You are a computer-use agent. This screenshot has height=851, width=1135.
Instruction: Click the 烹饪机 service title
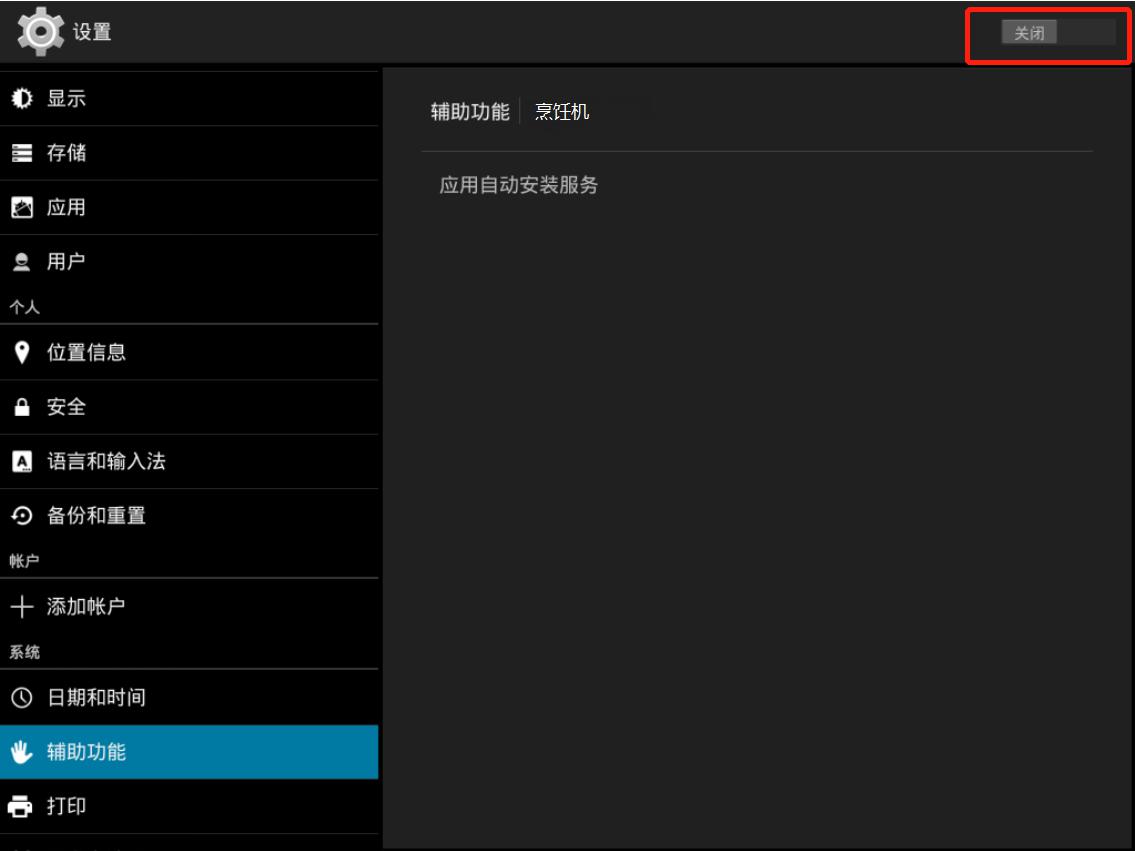562,111
